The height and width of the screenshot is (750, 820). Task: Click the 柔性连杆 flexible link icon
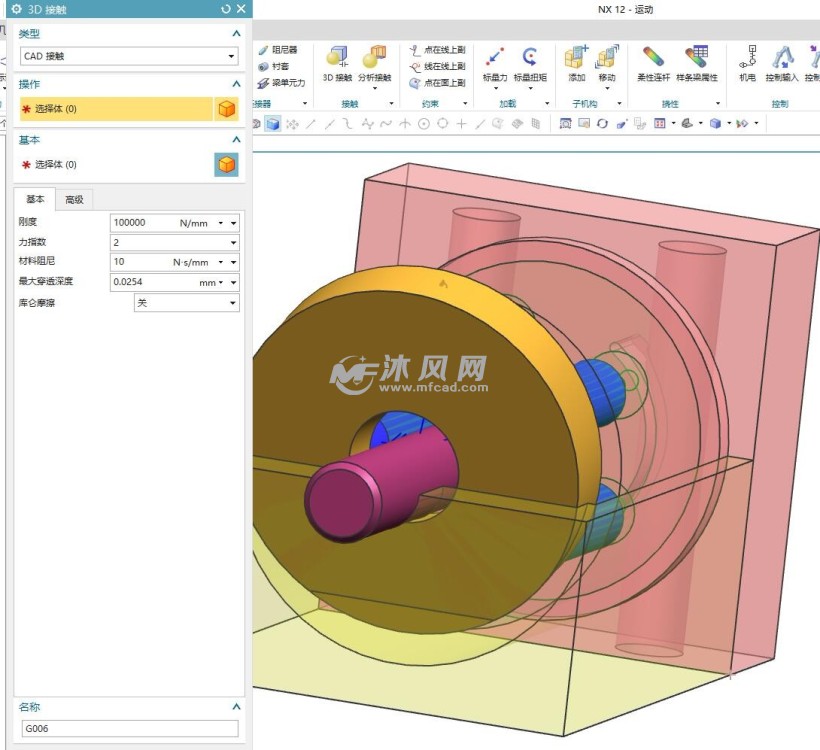[654, 59]
